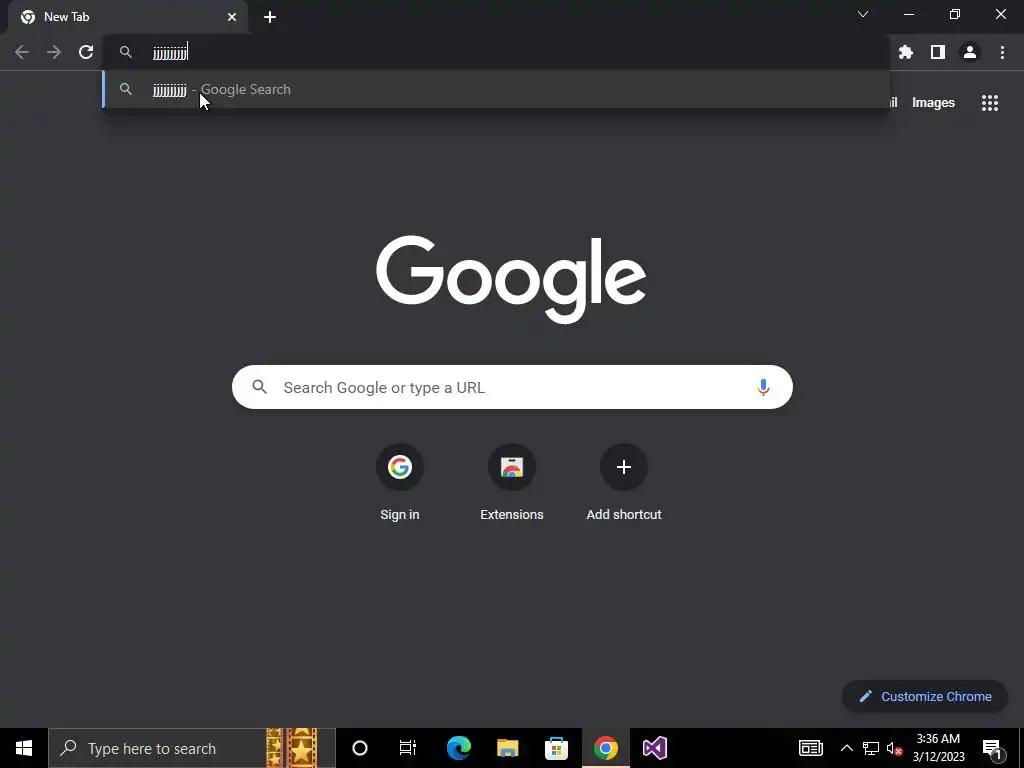Open the Google apps grid
The image size is (1024, 768).
990,103
